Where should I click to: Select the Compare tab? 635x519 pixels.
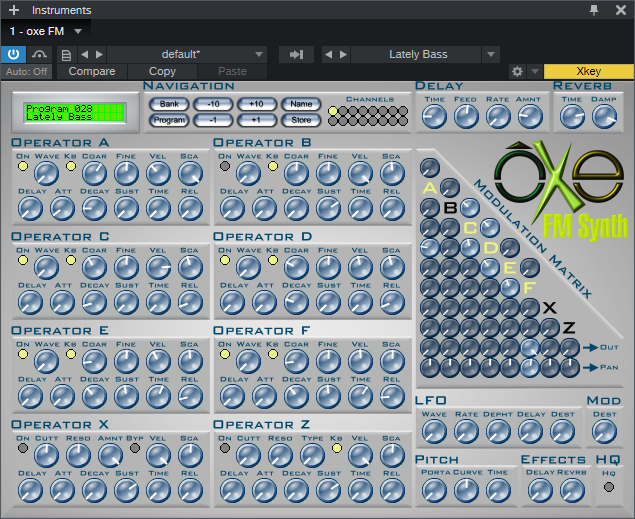[91, 72]
